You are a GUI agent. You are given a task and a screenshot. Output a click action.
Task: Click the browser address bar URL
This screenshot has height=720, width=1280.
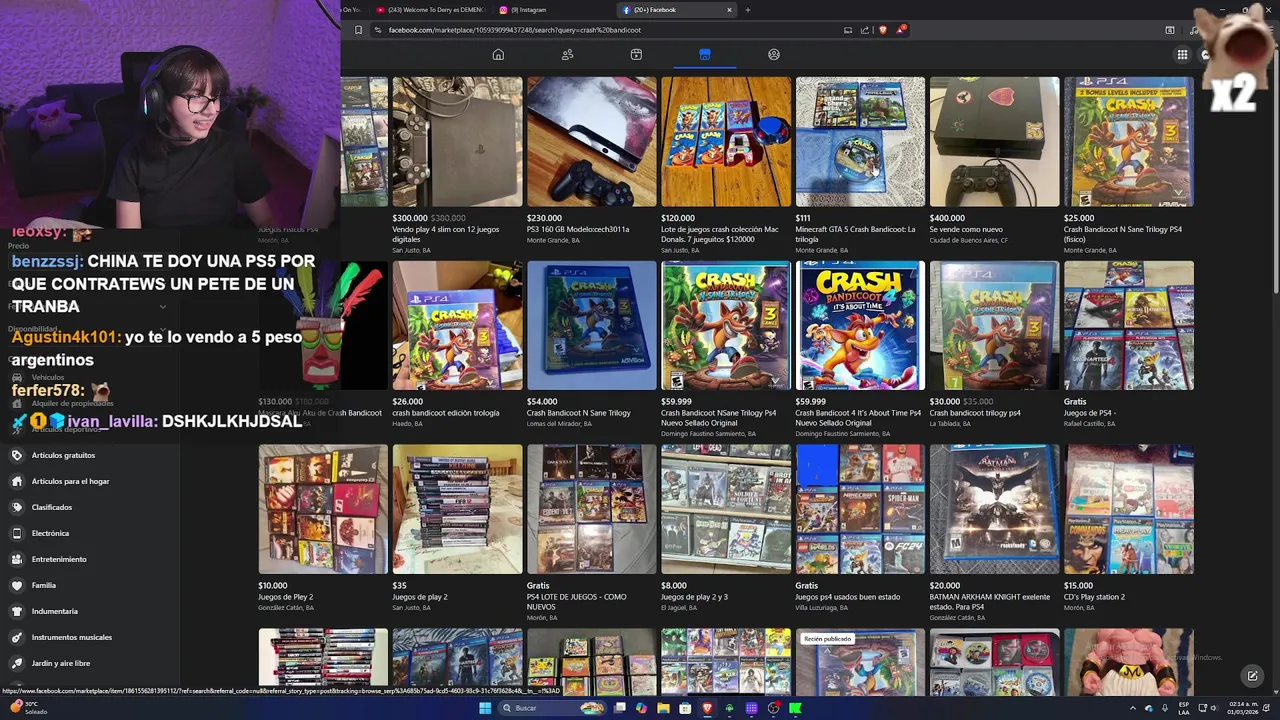[514, 30]
